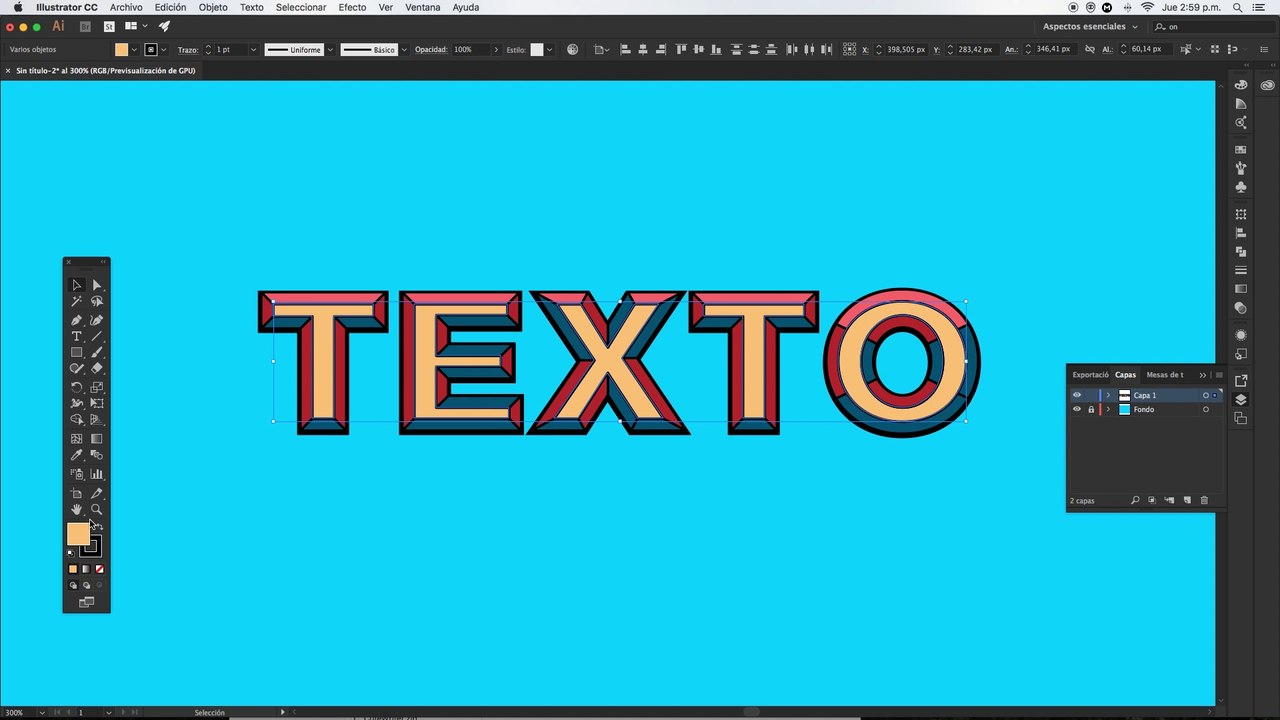Click the Change Screen Mode icon
1280x720 pixels.
(x=86, y=602)
